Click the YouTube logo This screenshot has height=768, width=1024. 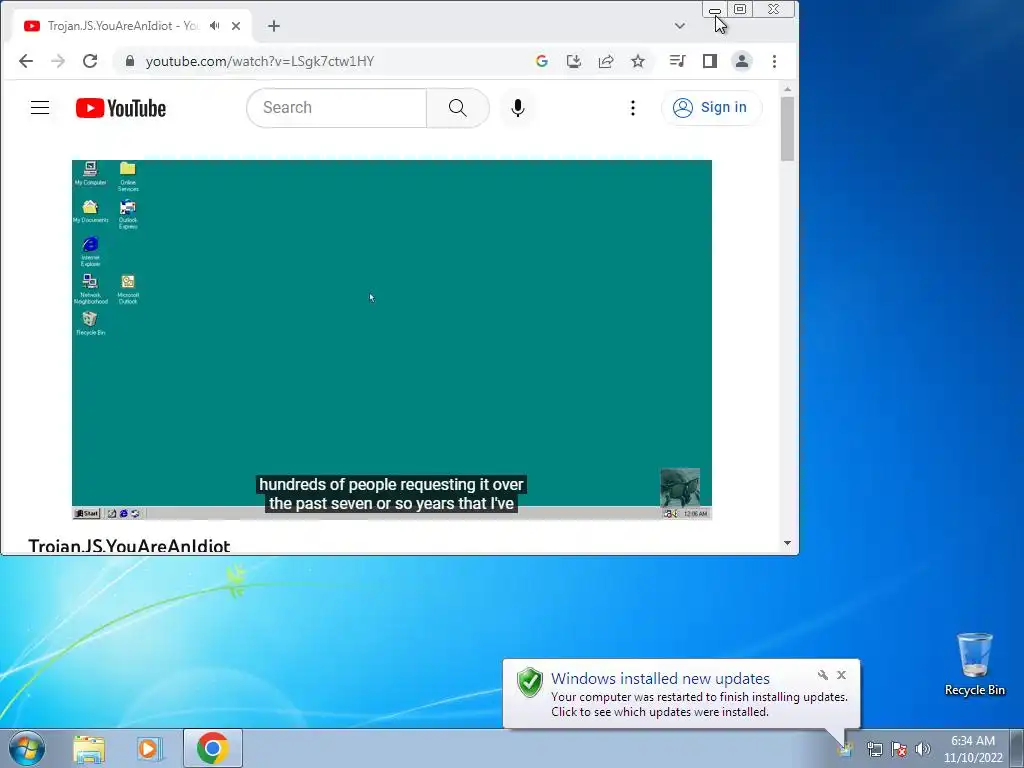(121, 108)
